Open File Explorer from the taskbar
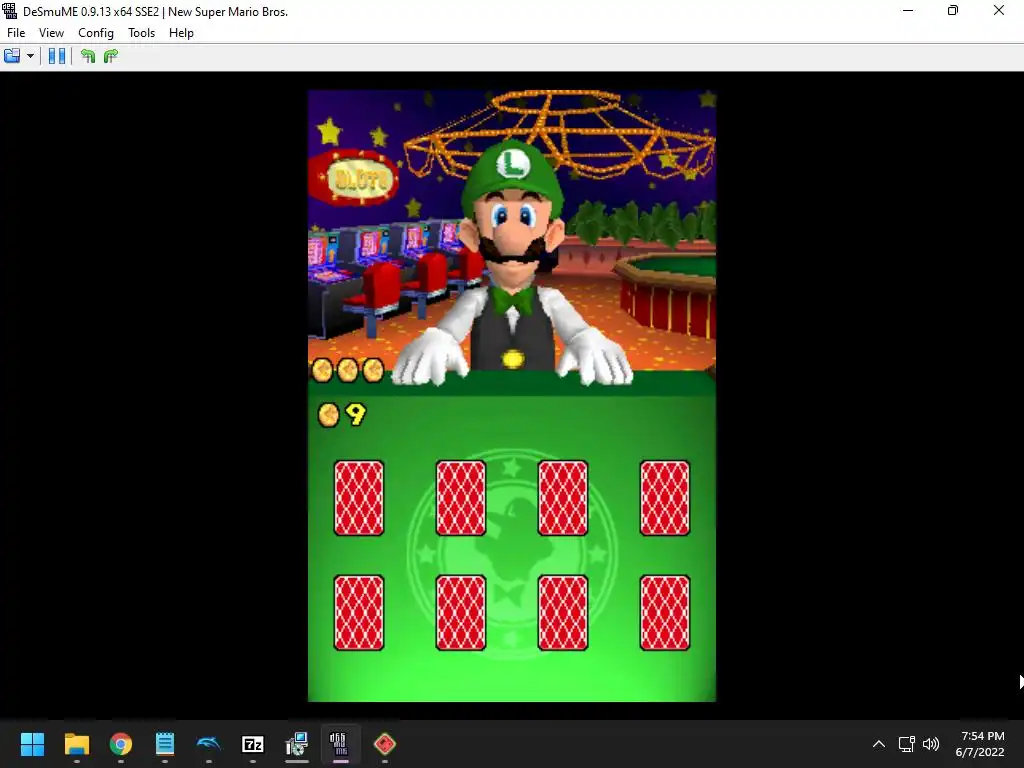Screen dimensions: 1024x768 point(76,744)
